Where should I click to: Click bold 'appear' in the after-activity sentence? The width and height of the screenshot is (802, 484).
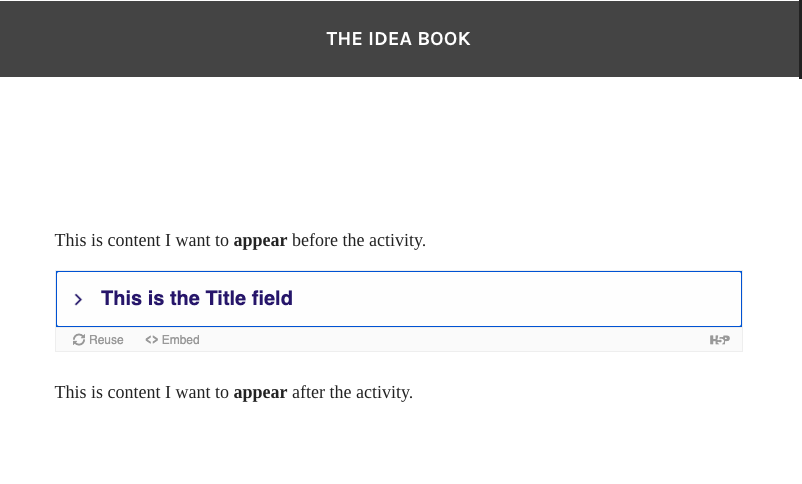[260, 392]
